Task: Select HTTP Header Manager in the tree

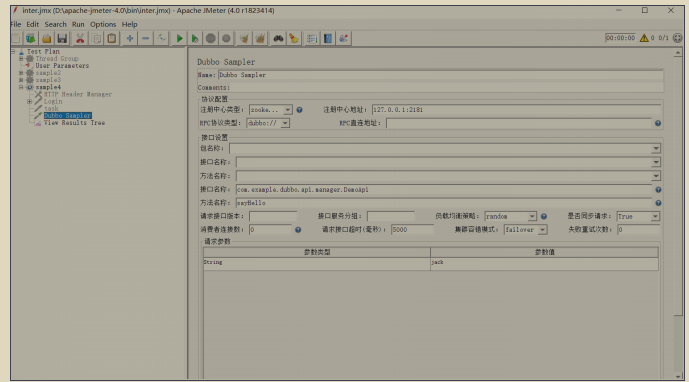Action: [x=78, y=95]
